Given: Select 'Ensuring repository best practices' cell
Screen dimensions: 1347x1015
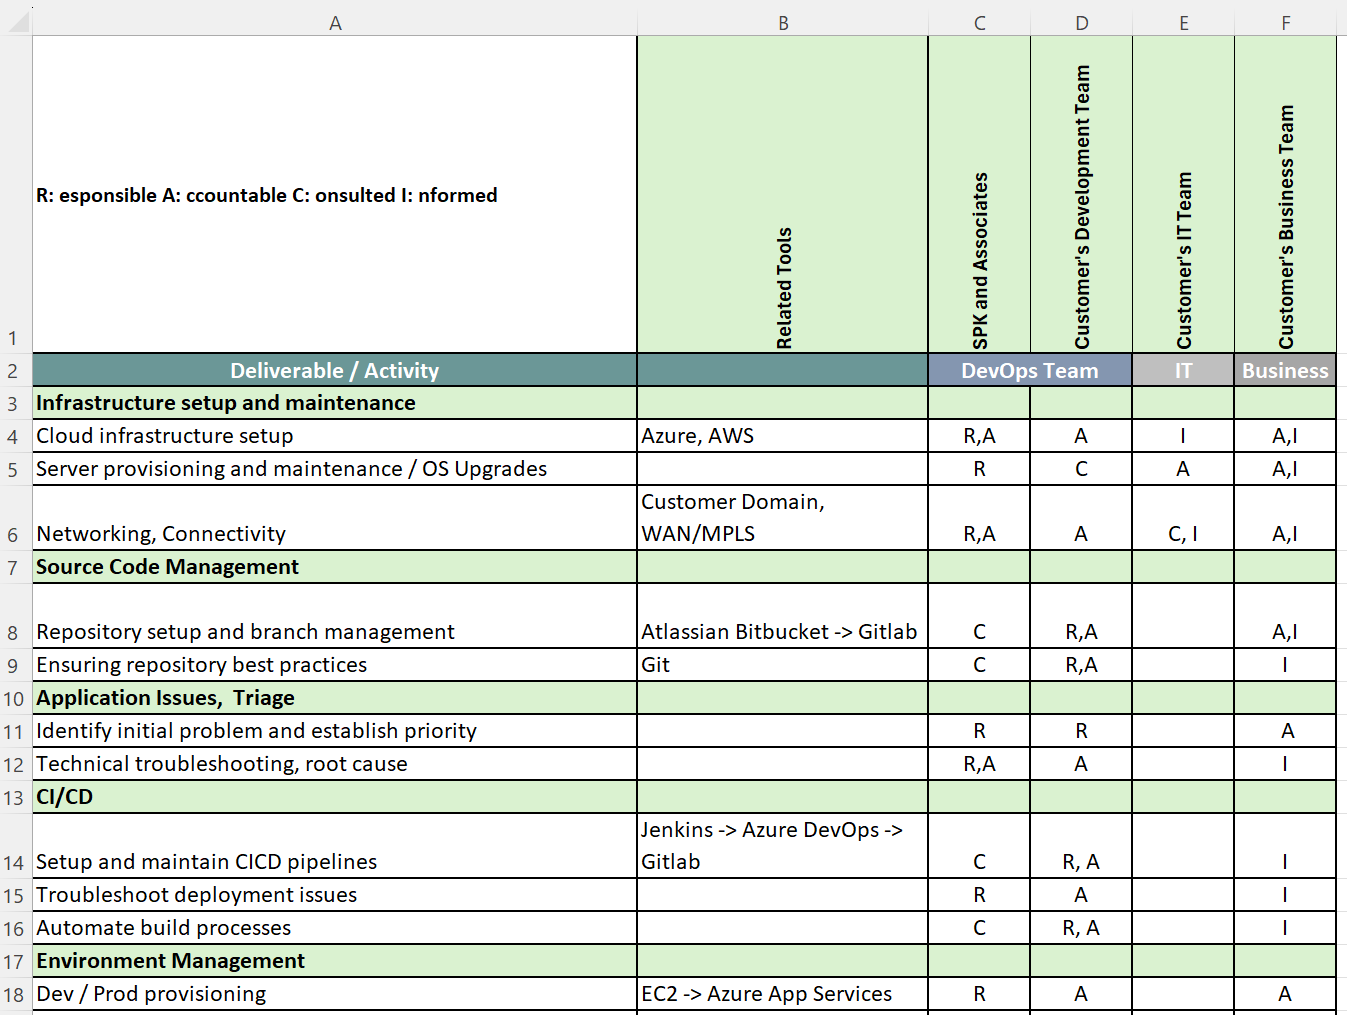Looking at the screenshot, I should pos(335,665).
